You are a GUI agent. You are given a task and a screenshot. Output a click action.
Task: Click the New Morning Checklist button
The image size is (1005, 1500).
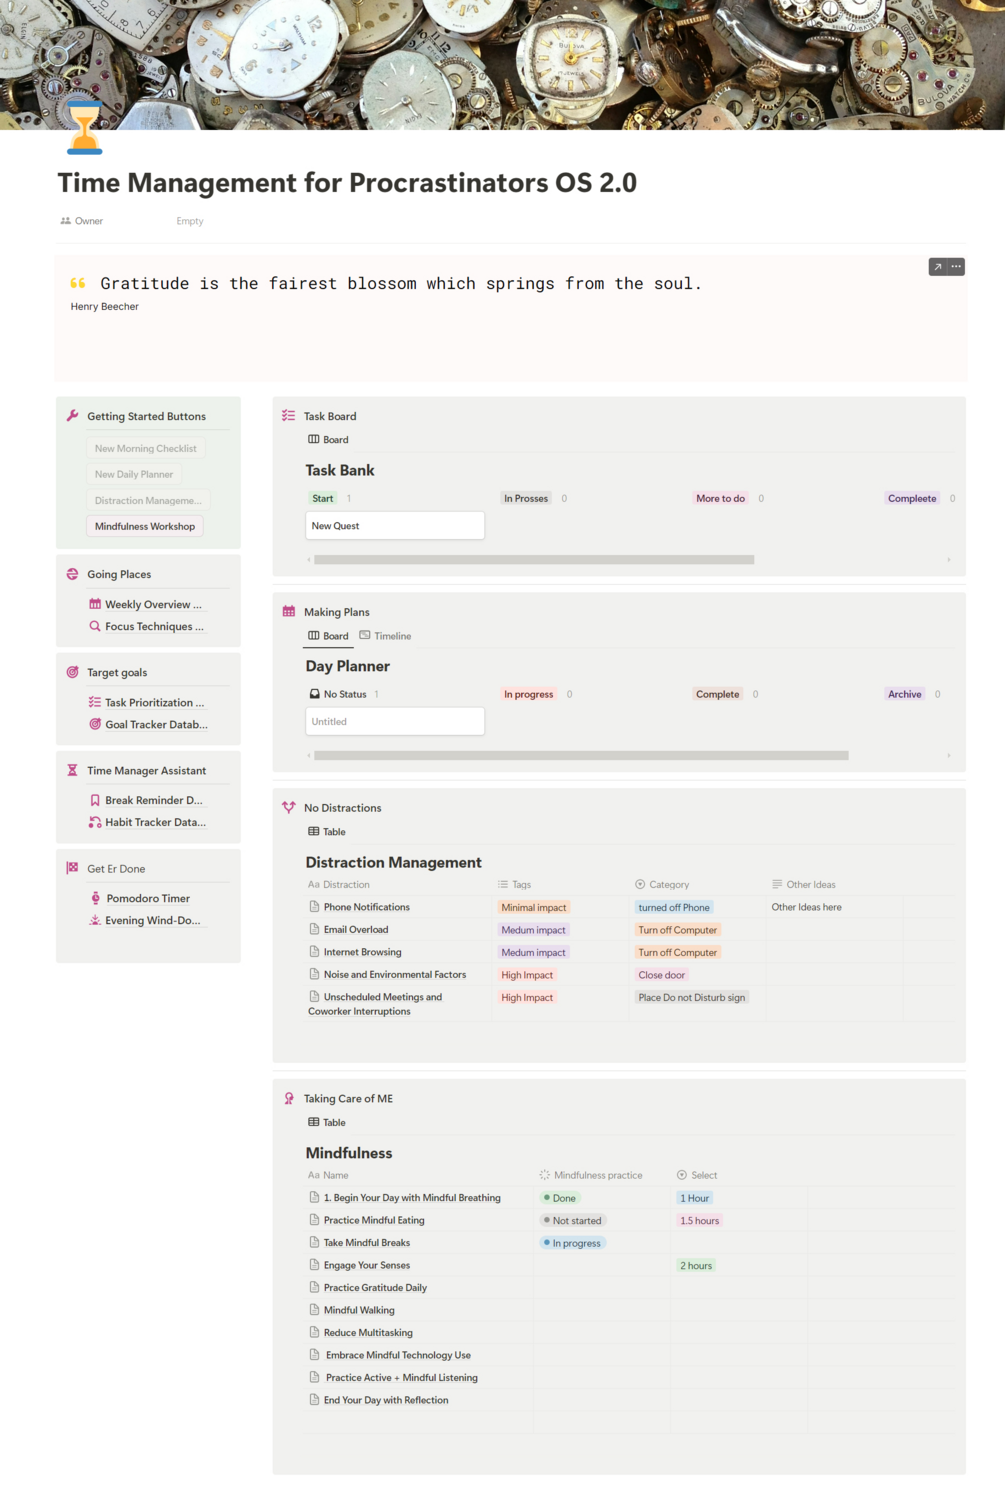coord(146,448)
